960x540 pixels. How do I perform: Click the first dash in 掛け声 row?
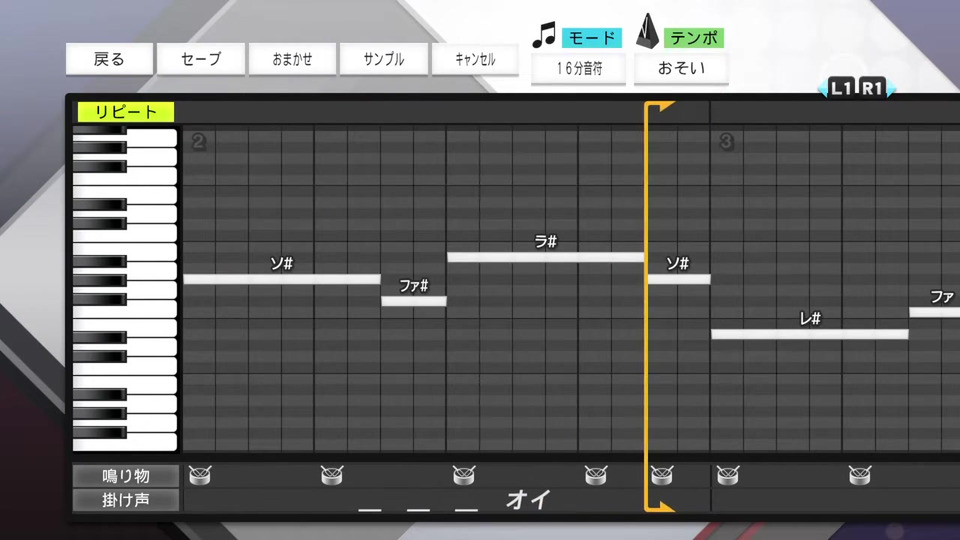tap(370, 509)
